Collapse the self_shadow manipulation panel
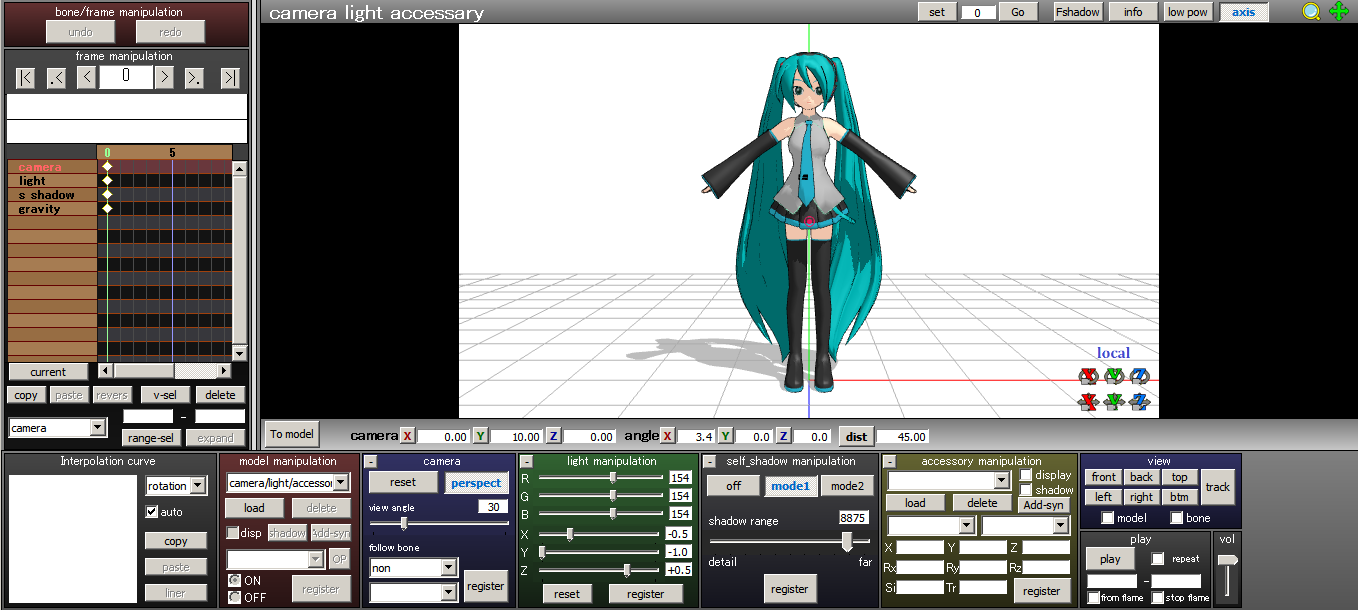Viewport: 1358px width, 610px height. click(x=709, y=461)
